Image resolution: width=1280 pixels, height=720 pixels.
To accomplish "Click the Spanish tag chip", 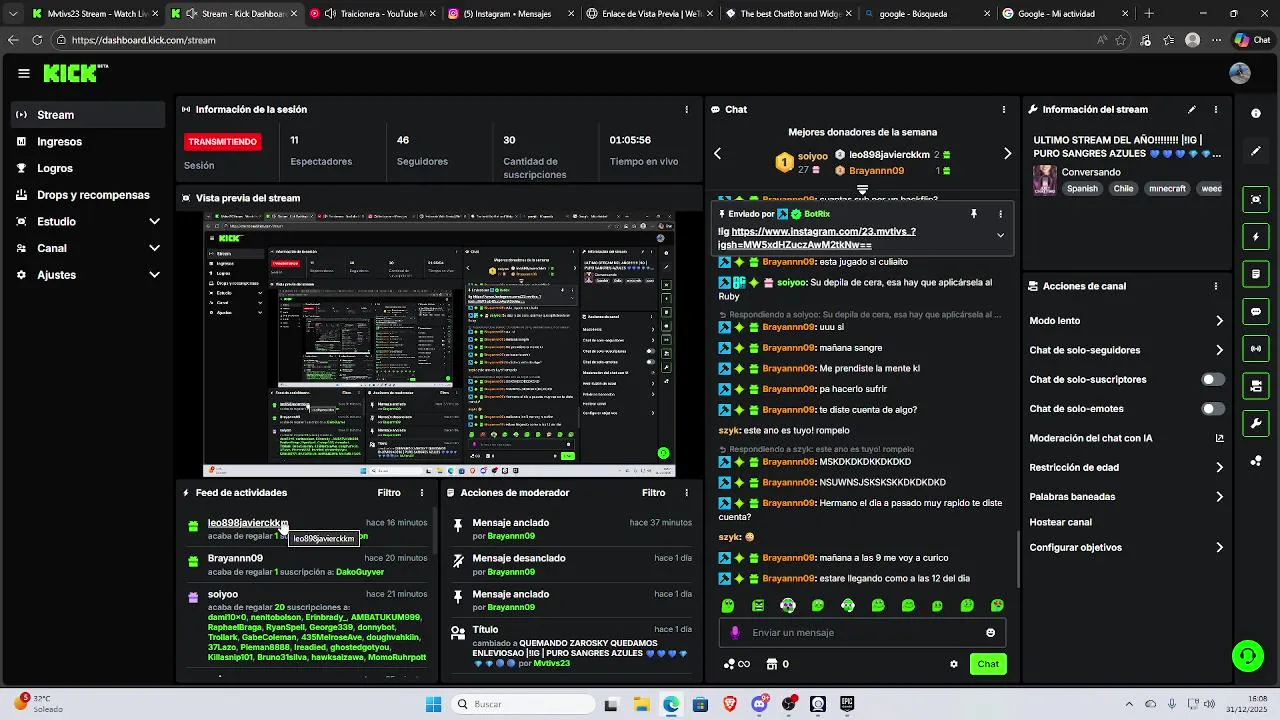I will [x=1082, y=189].
